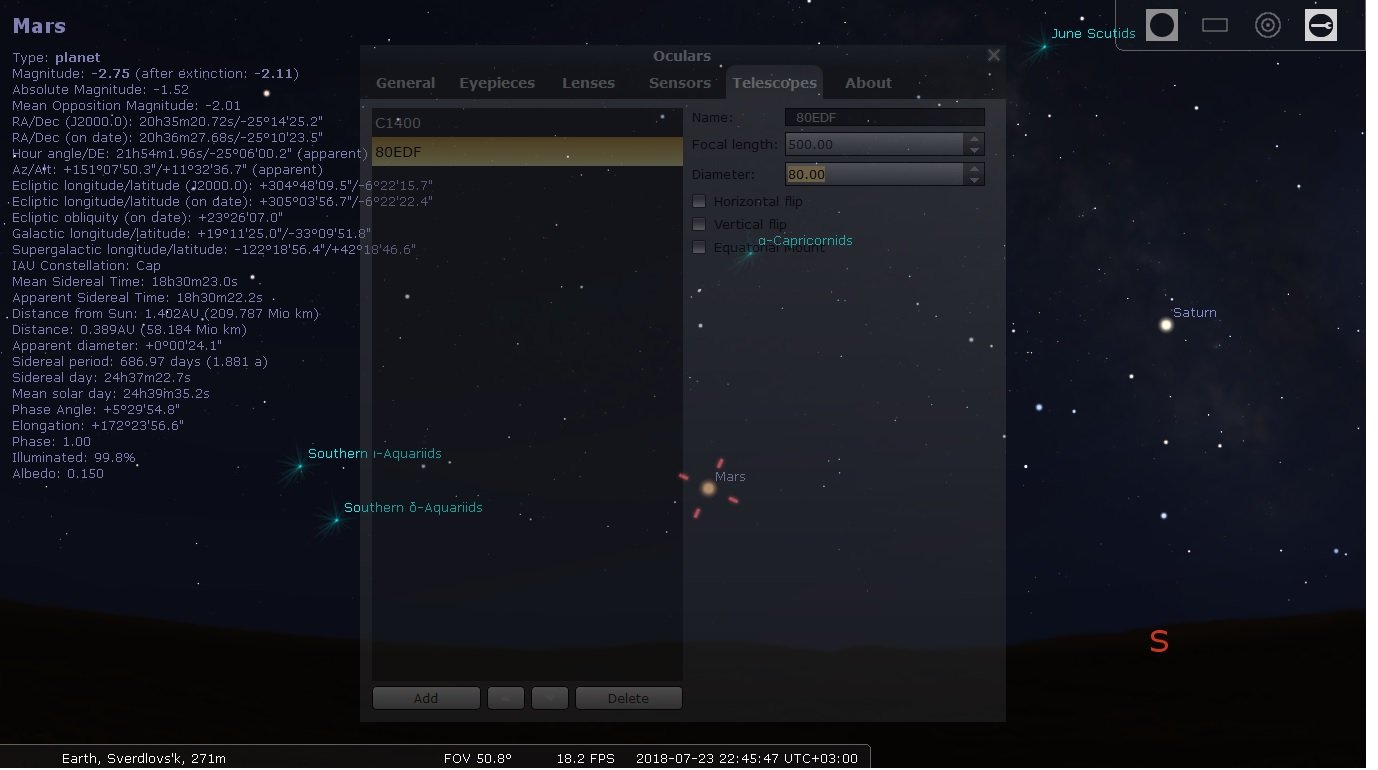Click the Mars title in info panel
1378x770 pixels.
39,26
